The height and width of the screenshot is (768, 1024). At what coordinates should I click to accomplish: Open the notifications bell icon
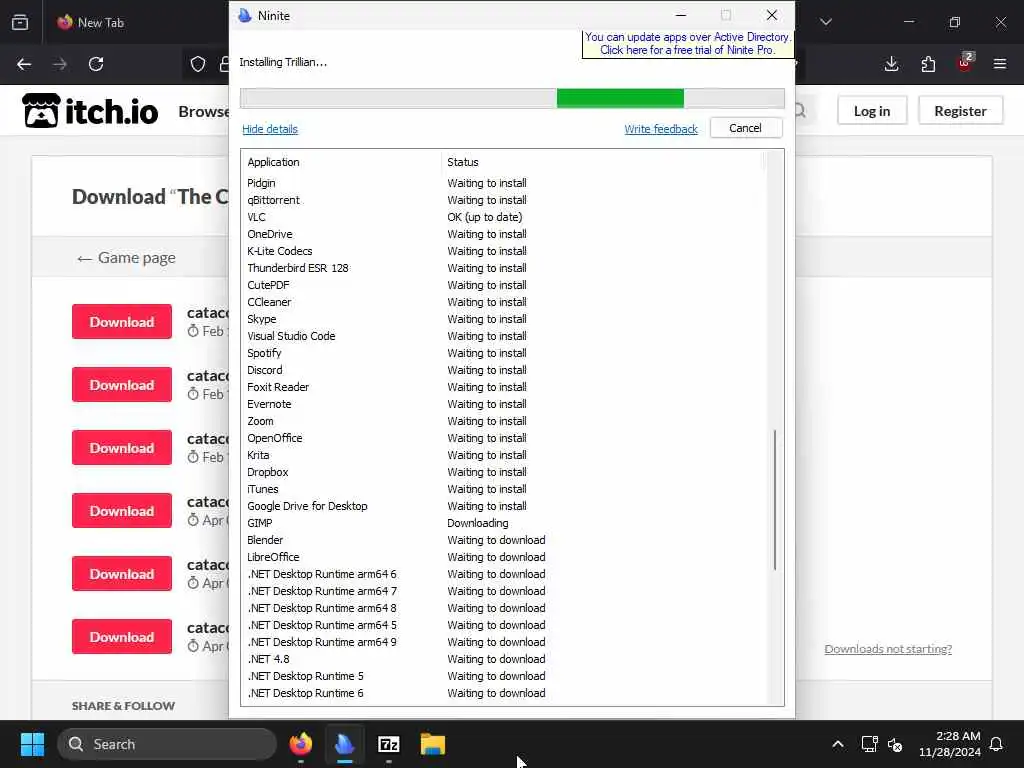click(996, 744)
